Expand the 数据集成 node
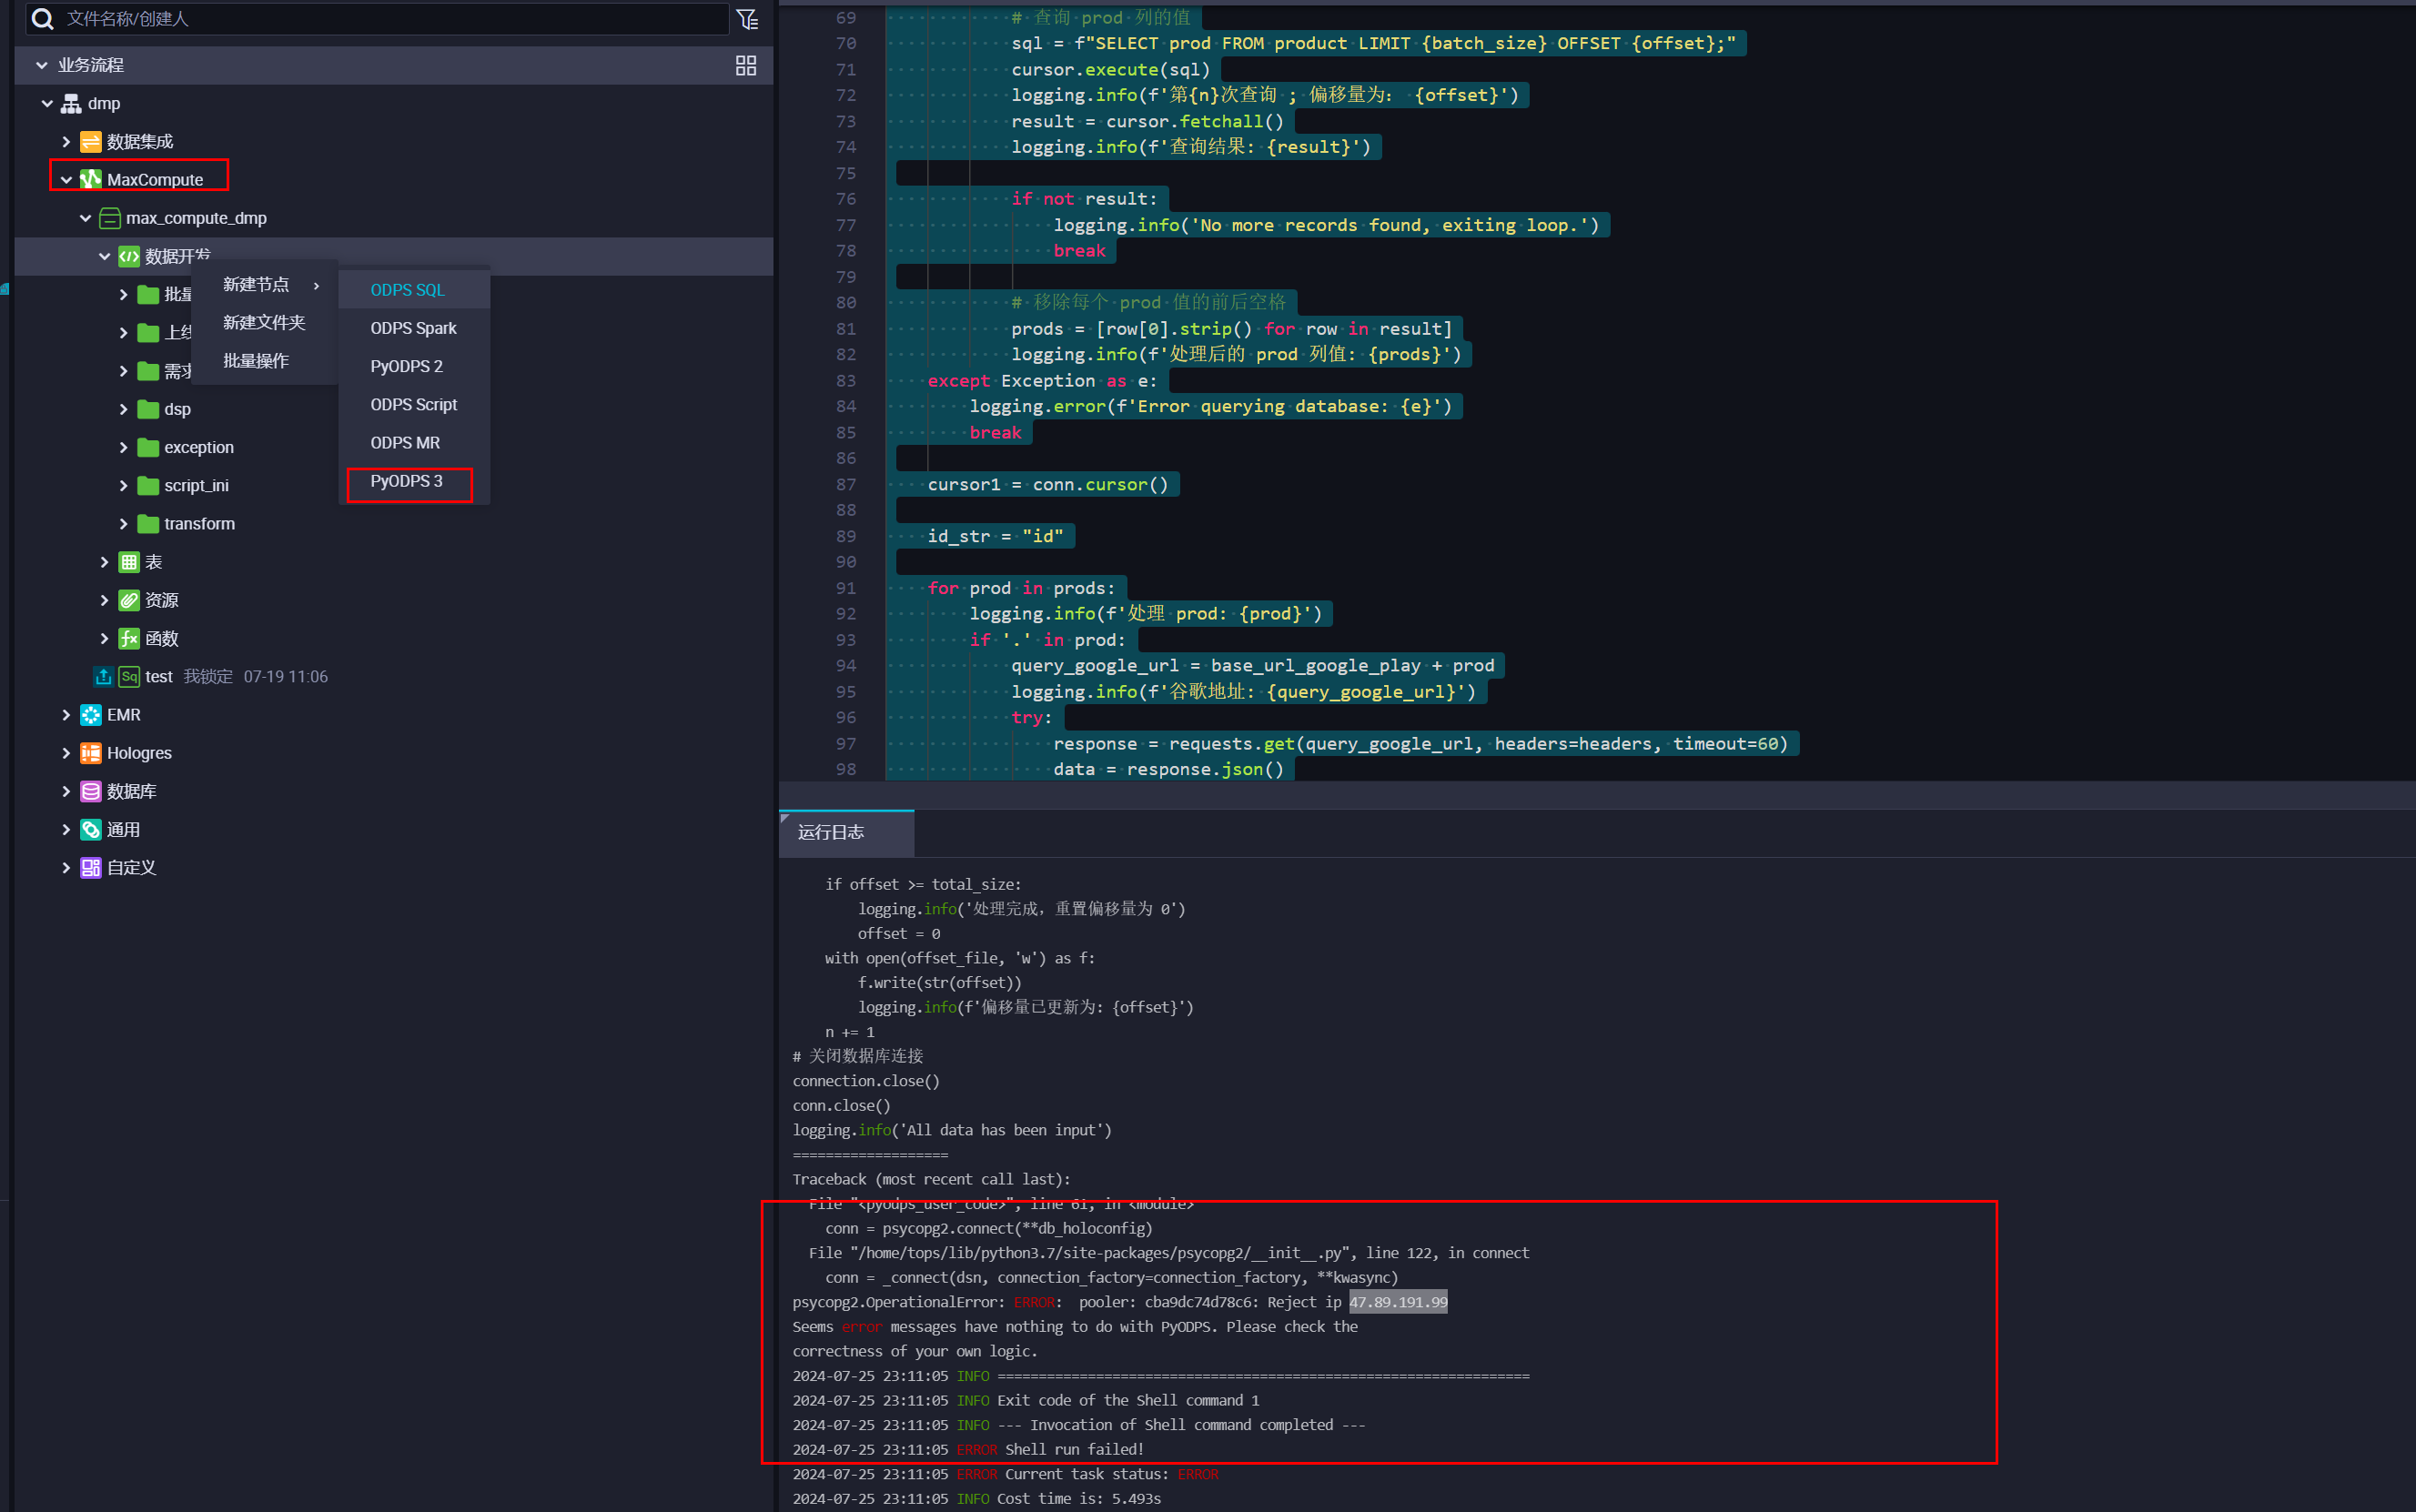The image size is (2416, 1512). click(66, 141)
